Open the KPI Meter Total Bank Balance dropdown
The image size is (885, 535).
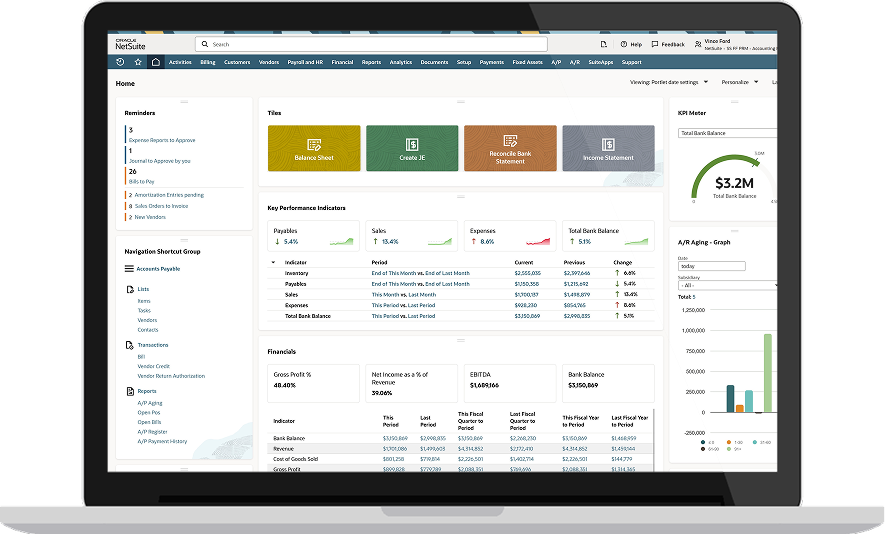click(x=727, y=133)
